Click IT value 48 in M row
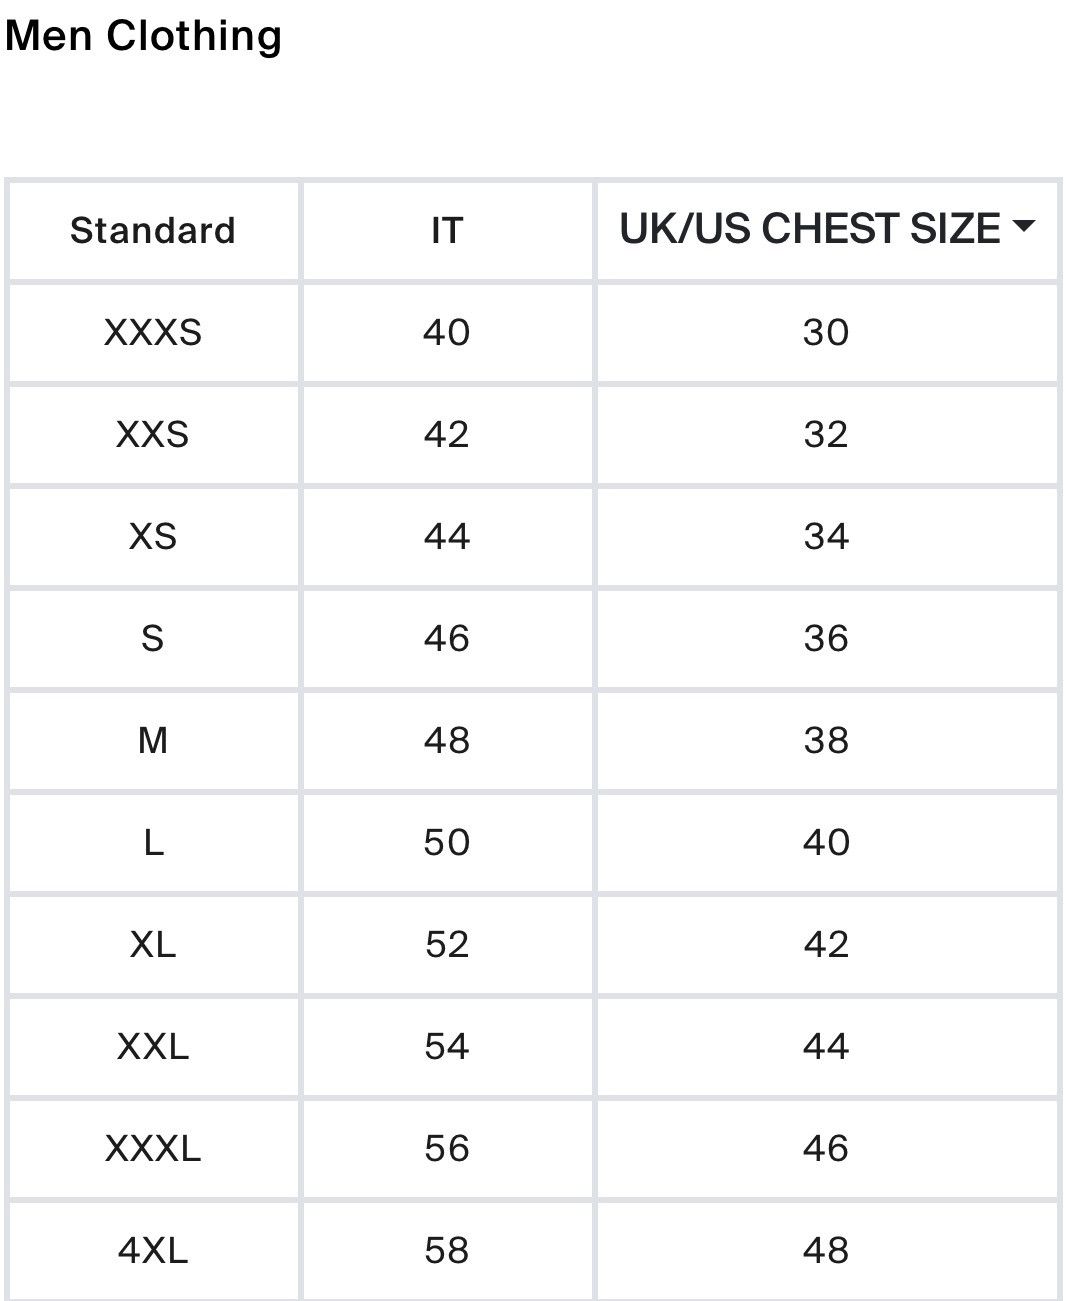This screenshot has width=1069, height=1301. [447, 740]
